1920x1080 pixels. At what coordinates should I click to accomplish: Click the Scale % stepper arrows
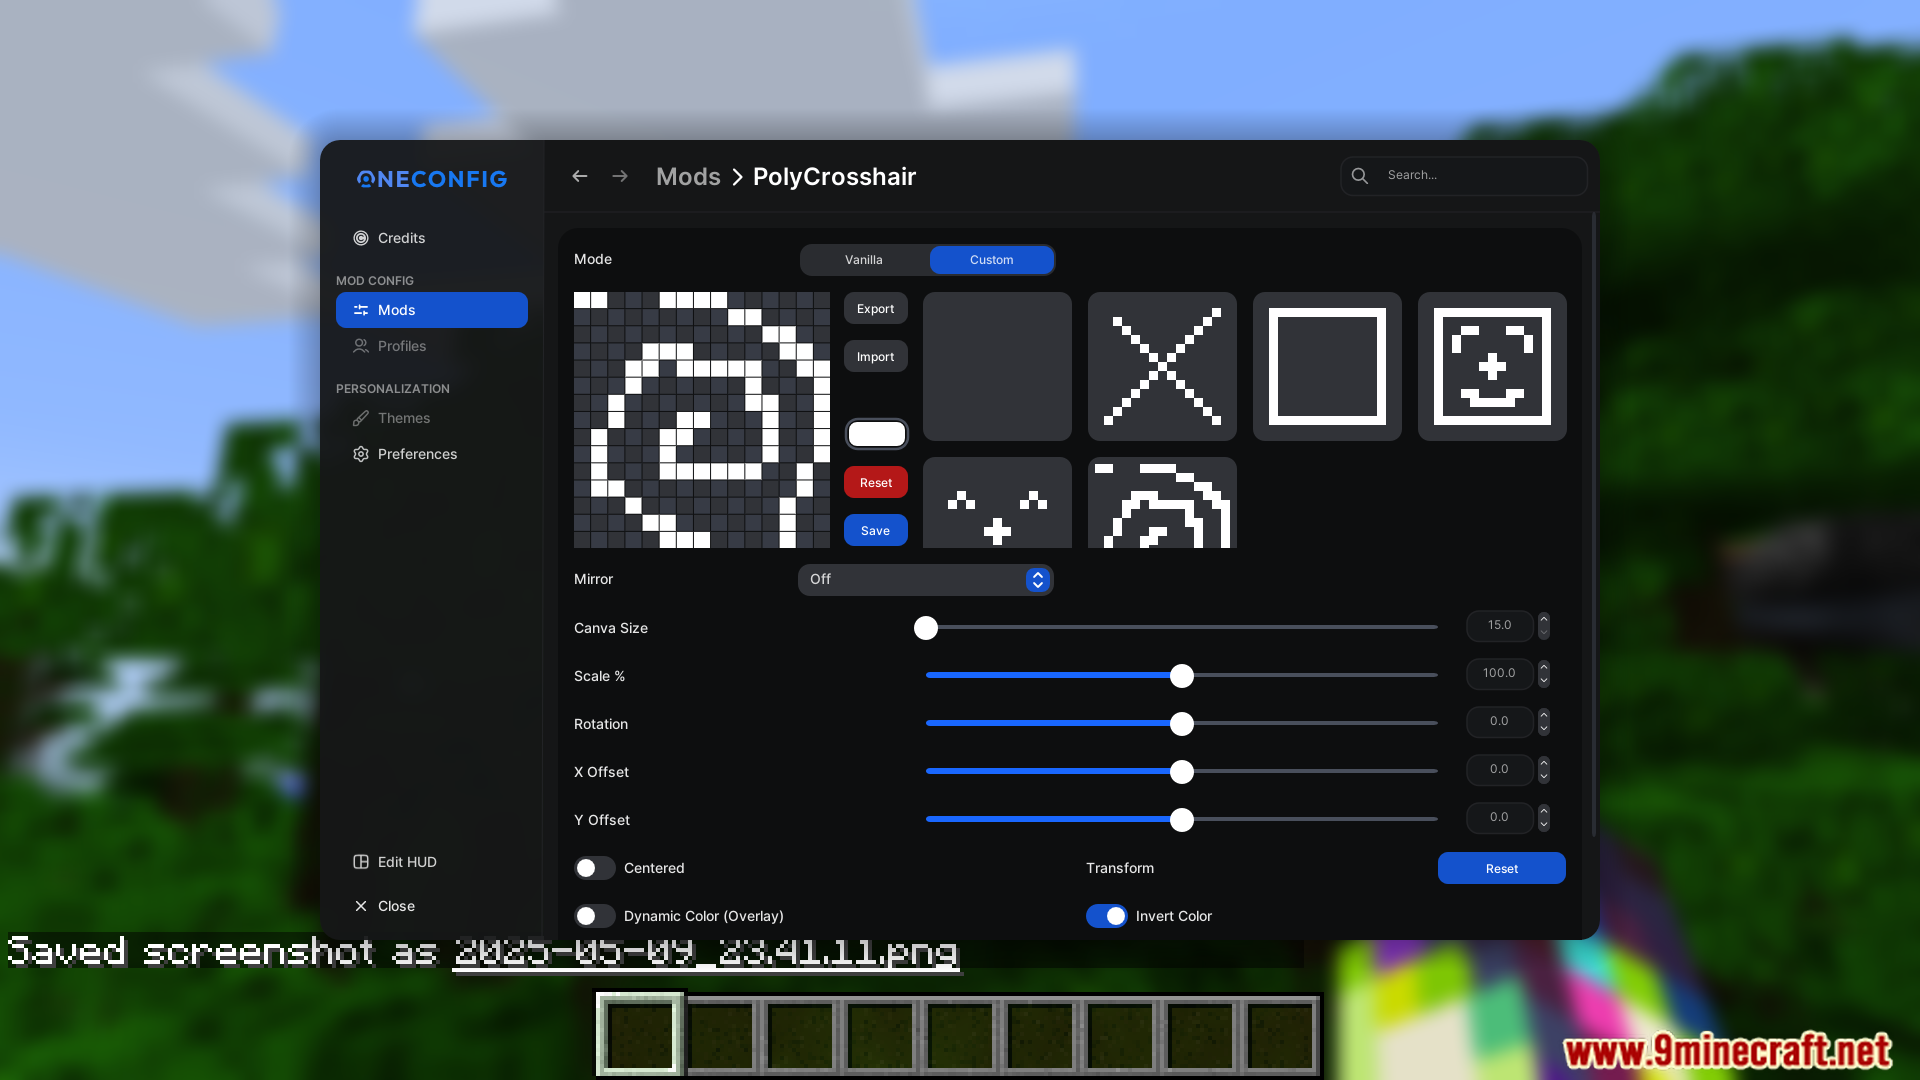(x=1544, y=674)
